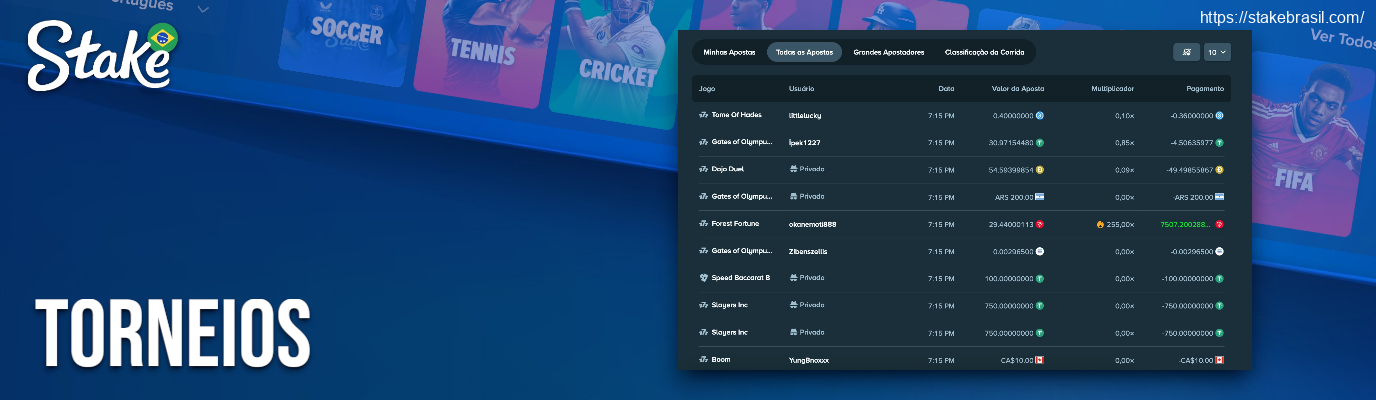1376x400 pixels.
Task: Click the Tome Of Hades game icon
Action: (x=703, y=116)
